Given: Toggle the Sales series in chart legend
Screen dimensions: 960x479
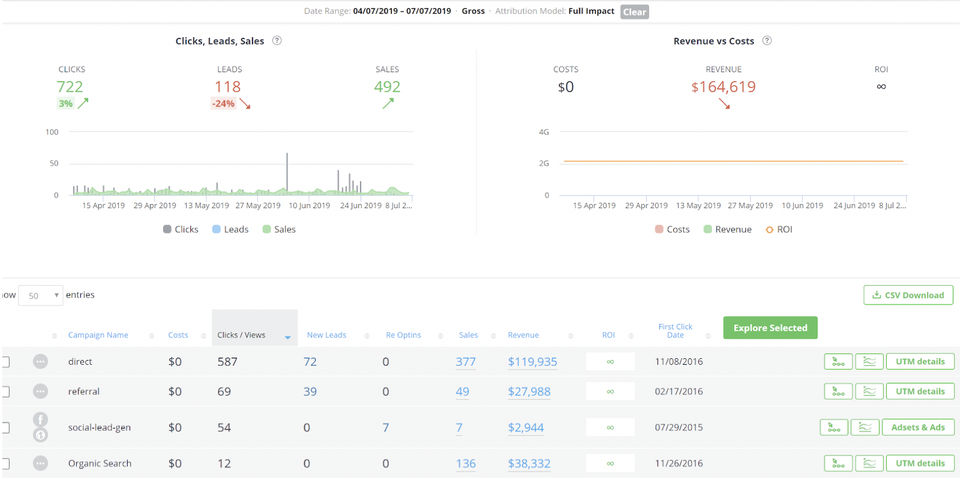Looking at the screenshot, I should (279, 229).
